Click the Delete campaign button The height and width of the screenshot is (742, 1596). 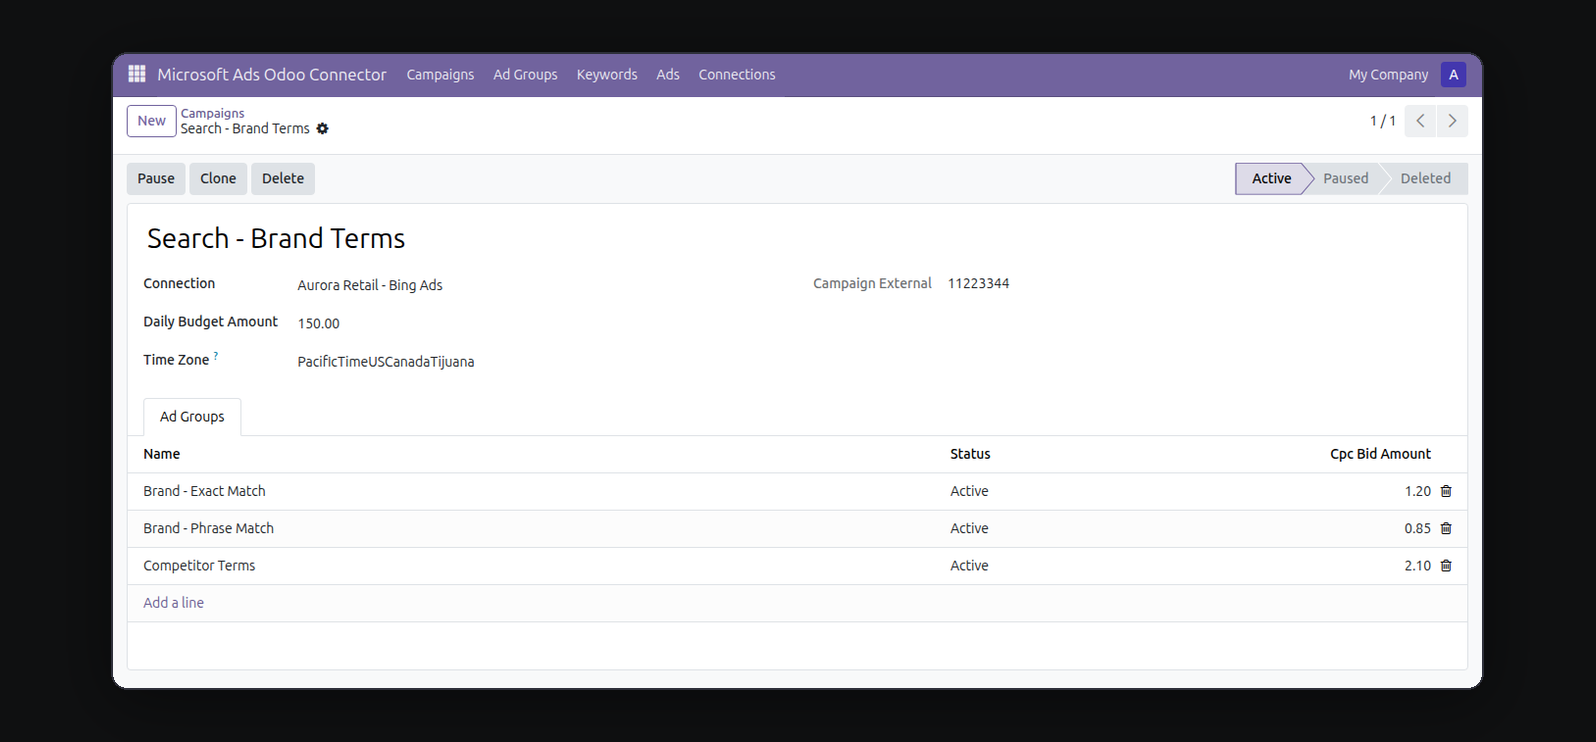pos(283,179)
